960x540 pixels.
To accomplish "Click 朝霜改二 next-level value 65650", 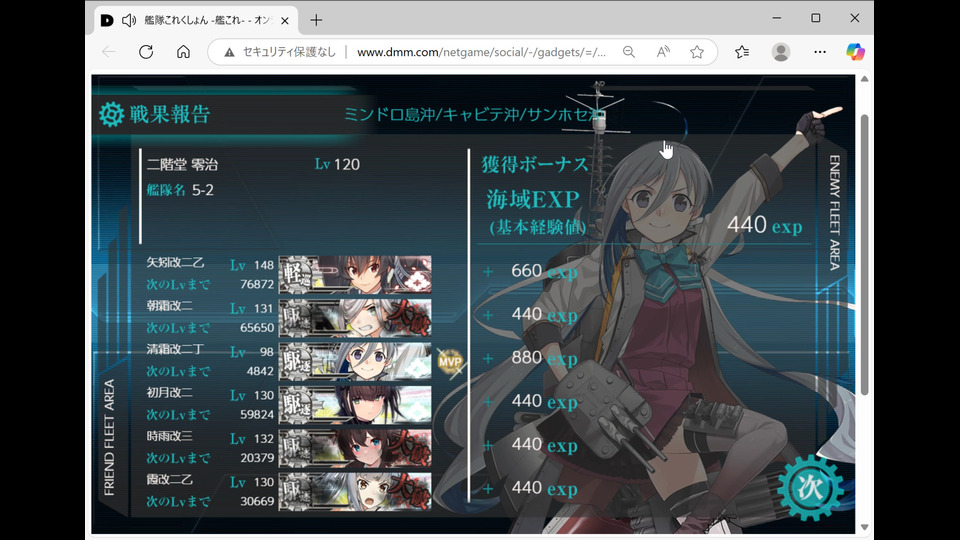I will coord(257,328).
